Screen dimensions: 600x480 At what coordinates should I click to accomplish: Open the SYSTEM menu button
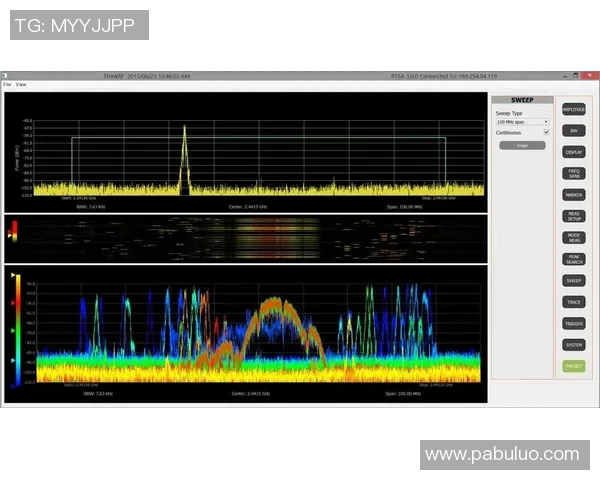coord(574,345)
